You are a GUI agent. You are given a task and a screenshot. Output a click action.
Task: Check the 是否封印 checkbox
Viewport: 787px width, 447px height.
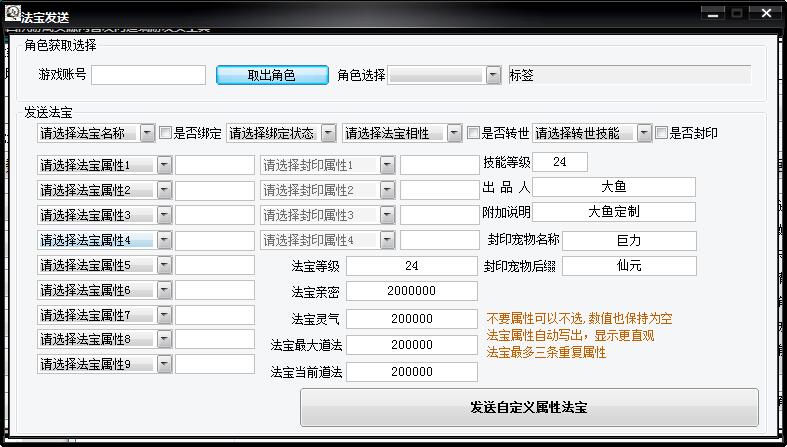point(660,133)
